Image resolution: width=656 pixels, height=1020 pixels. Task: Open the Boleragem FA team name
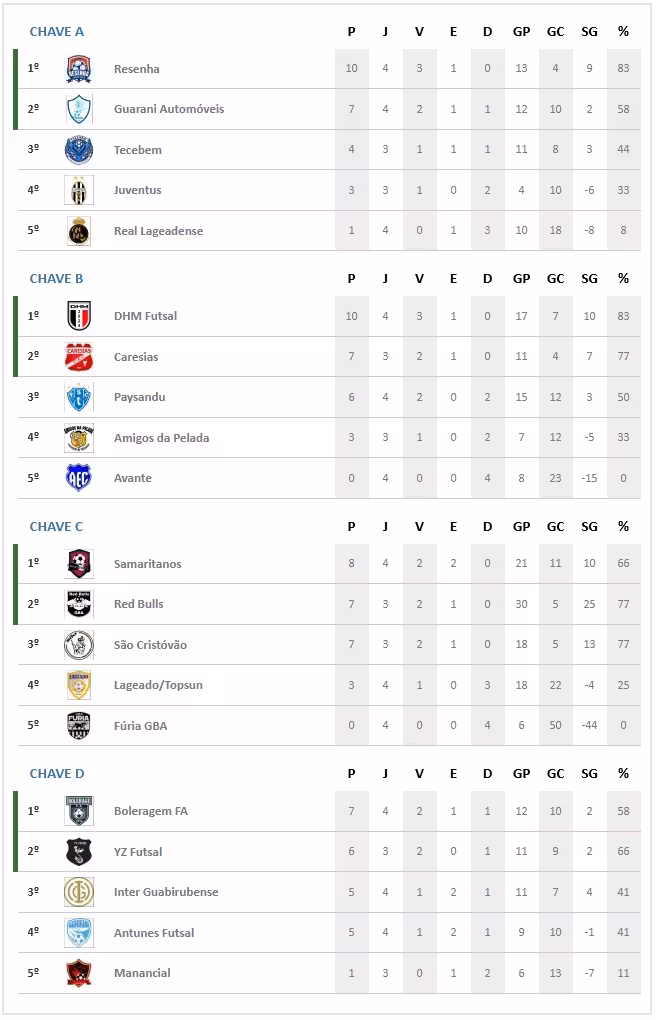(151, 811)
